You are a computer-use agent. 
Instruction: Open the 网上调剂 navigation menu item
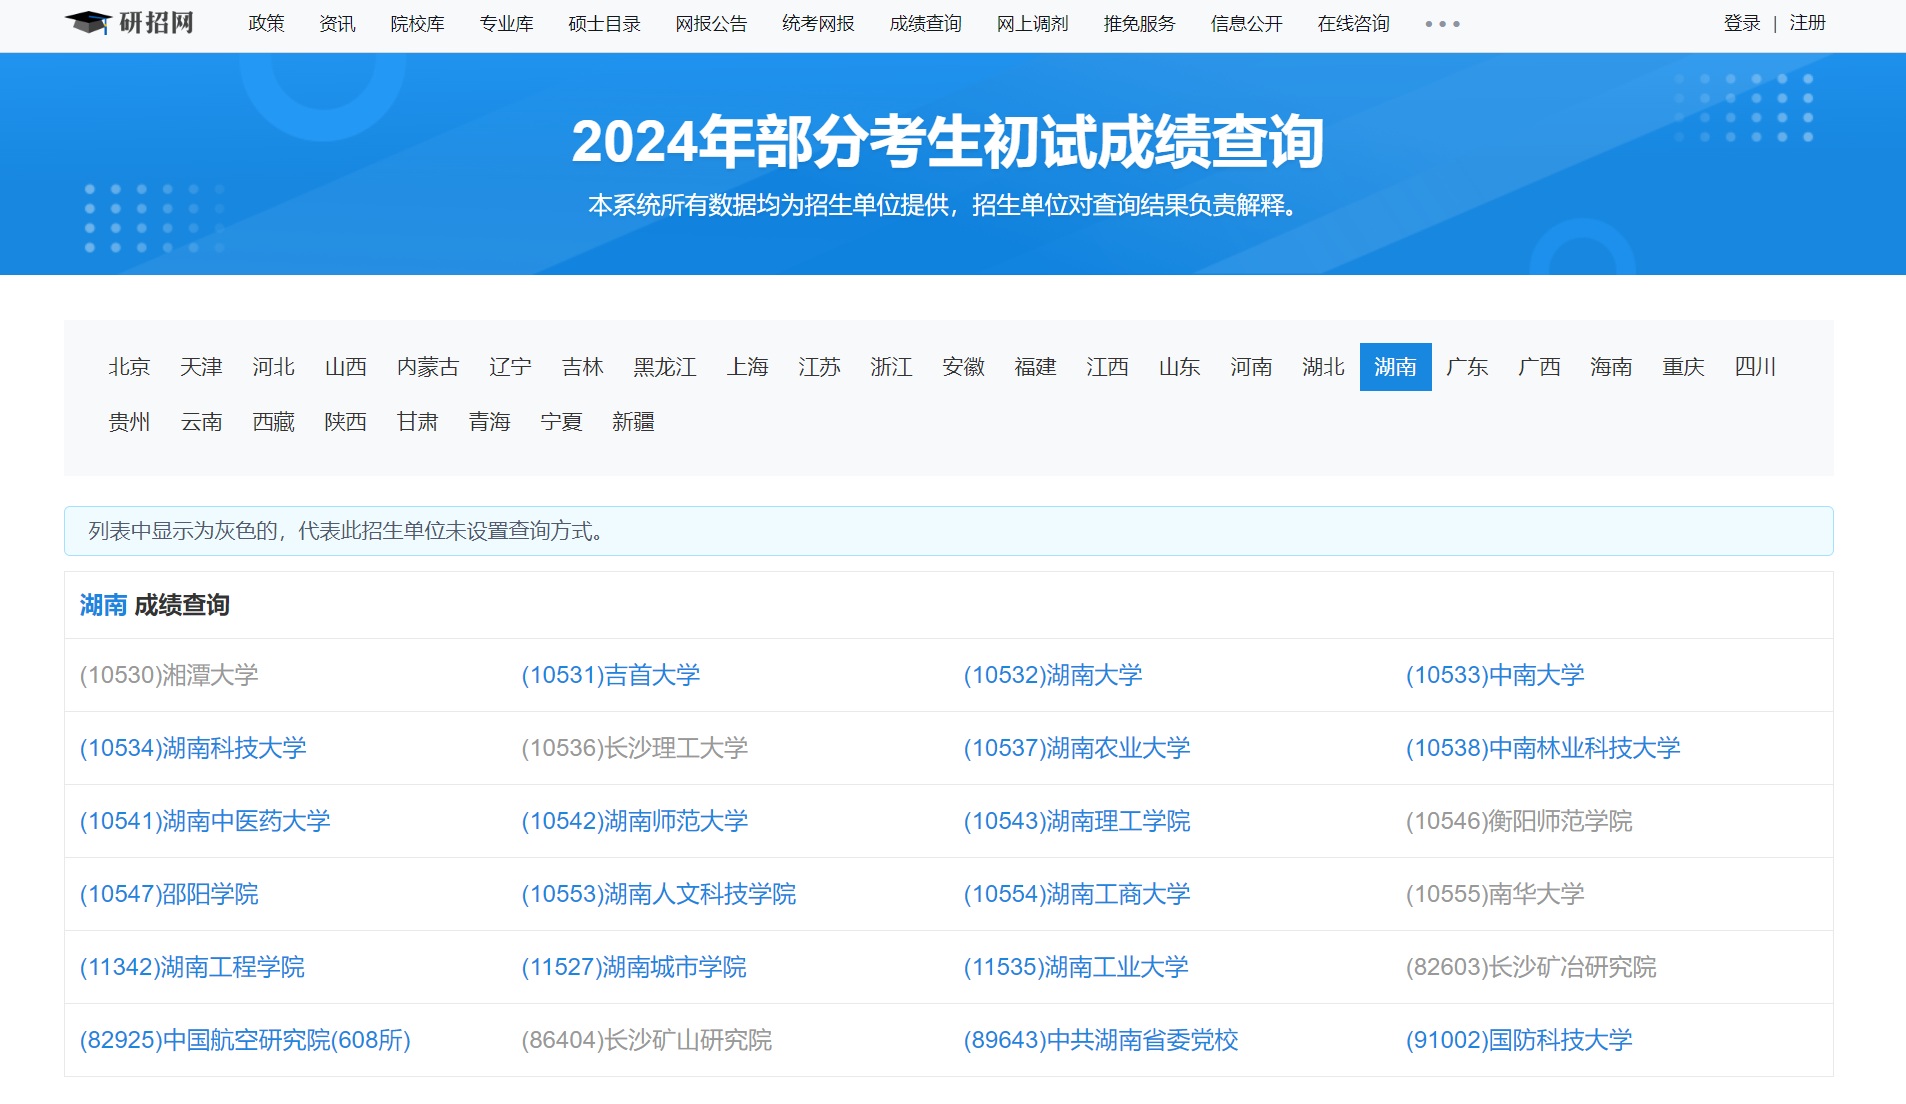[x=1032, y=24]
